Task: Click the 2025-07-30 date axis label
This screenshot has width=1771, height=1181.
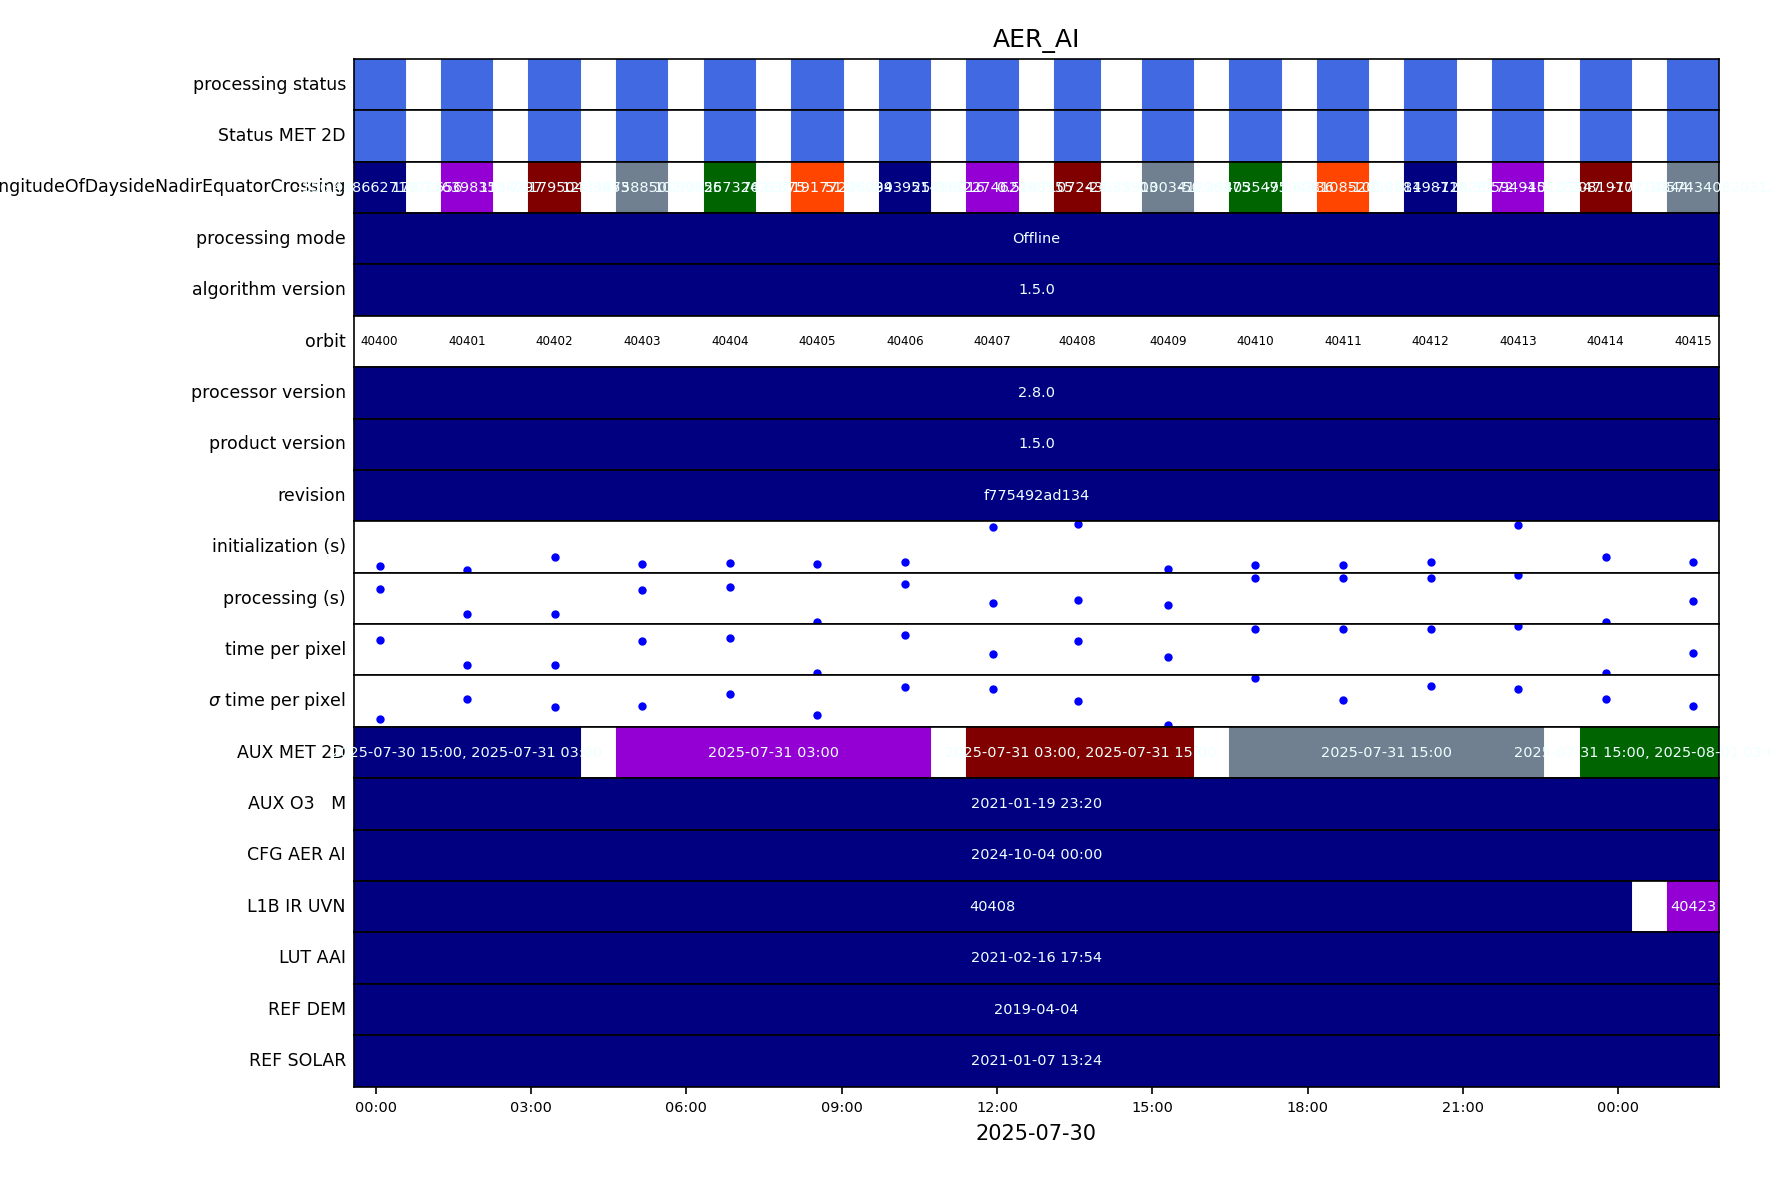Action: click(x=1035, y=1133)
